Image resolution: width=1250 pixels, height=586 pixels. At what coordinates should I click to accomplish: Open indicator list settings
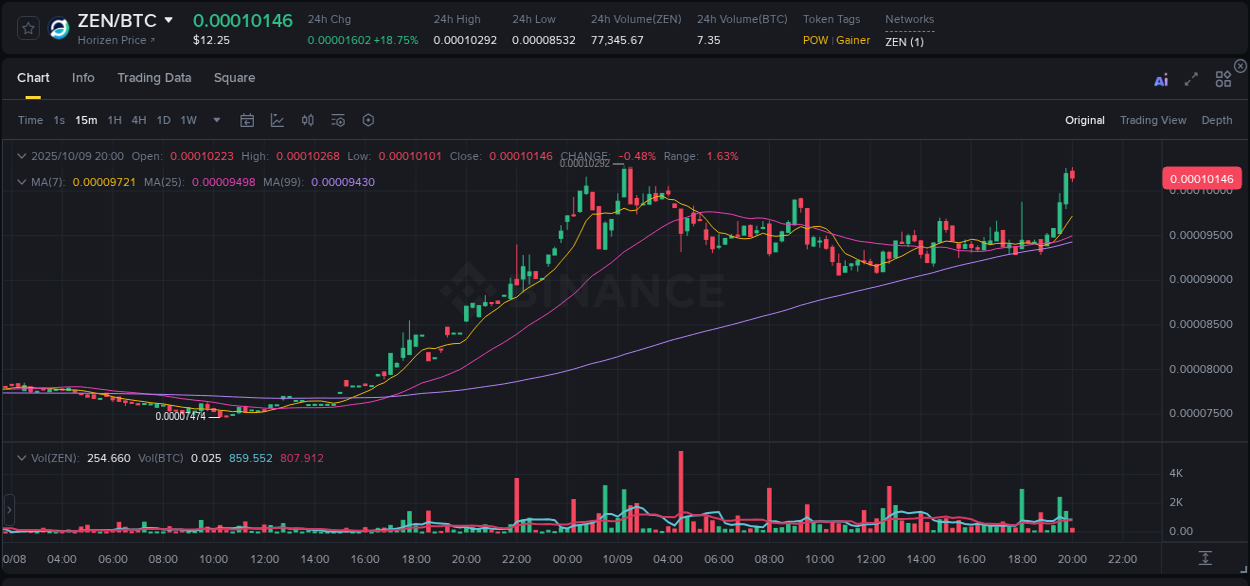[337, 120]
